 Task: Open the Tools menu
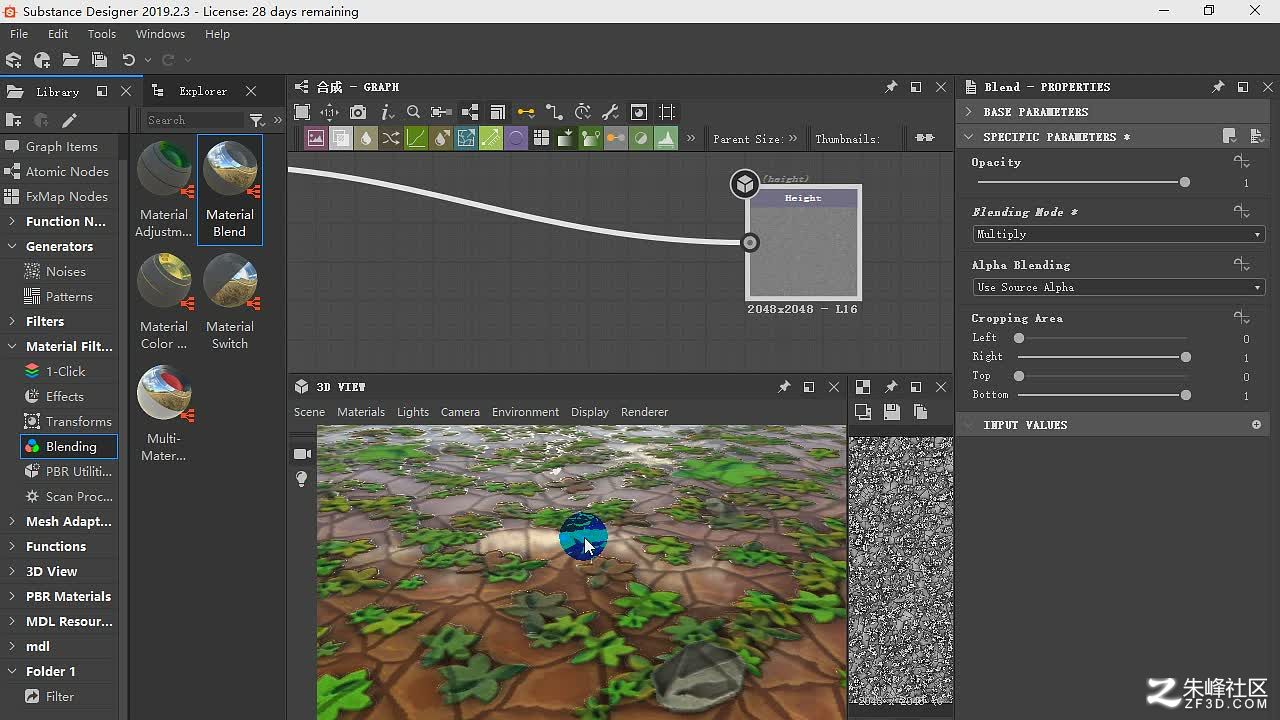[102, 34]
